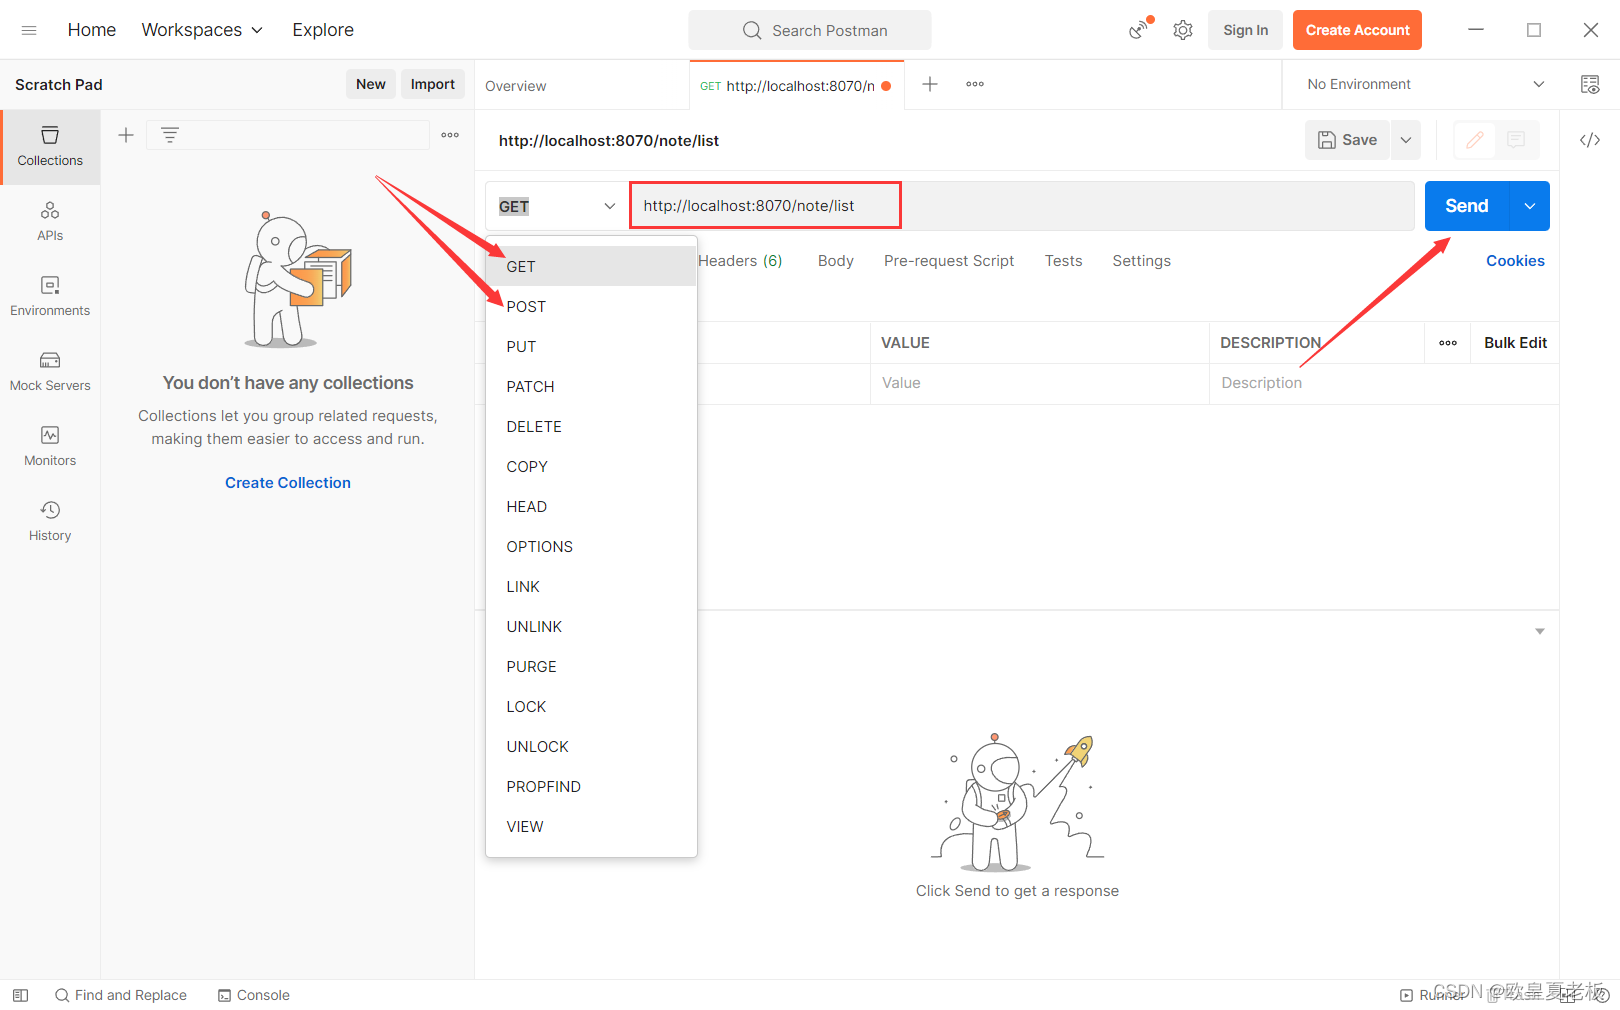This screenshot has height=1010, width=1620.
Task: Open a new request tab with plus
Action: click(x=930, y=84)
